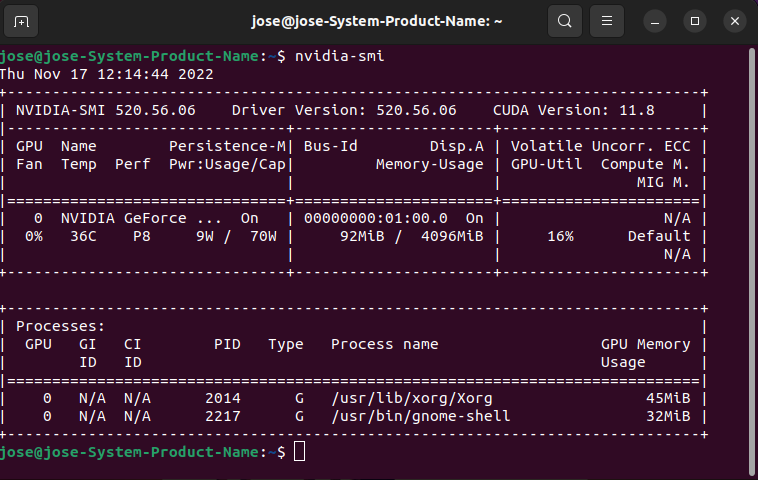Click the PID column header
This screenshot has width=758, height=480.
coord(227,344)
